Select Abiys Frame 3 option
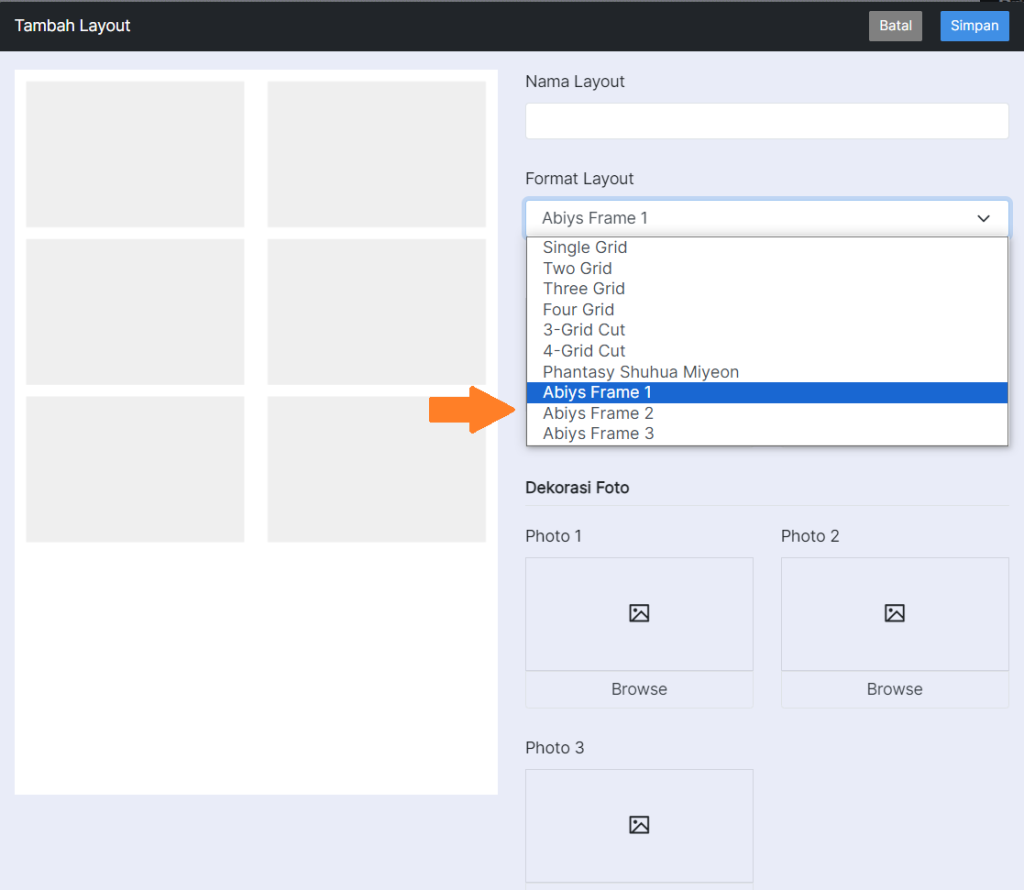 point(767,434)
